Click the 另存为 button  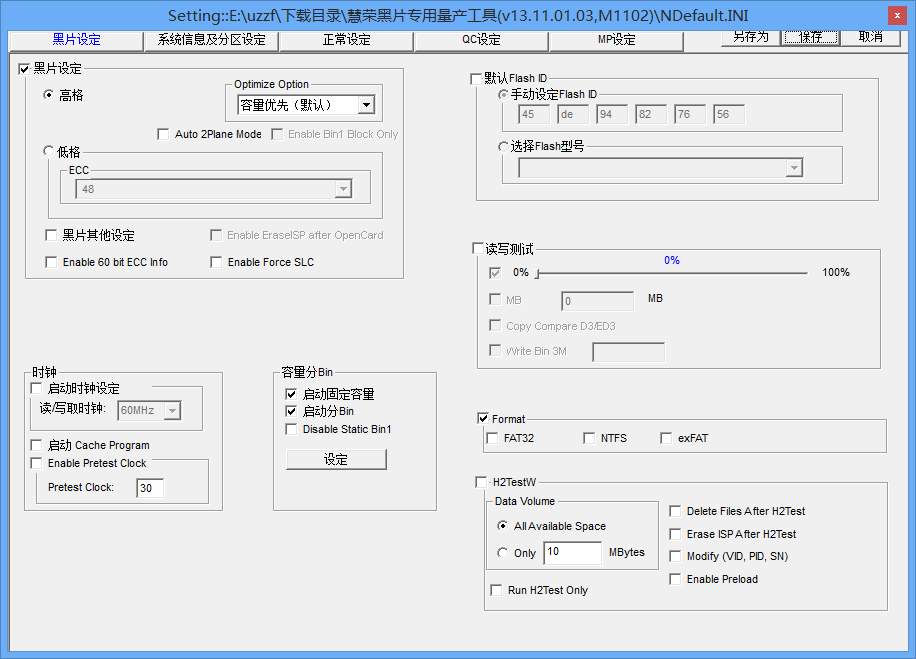pyautogui.click(x=751, y=37)
